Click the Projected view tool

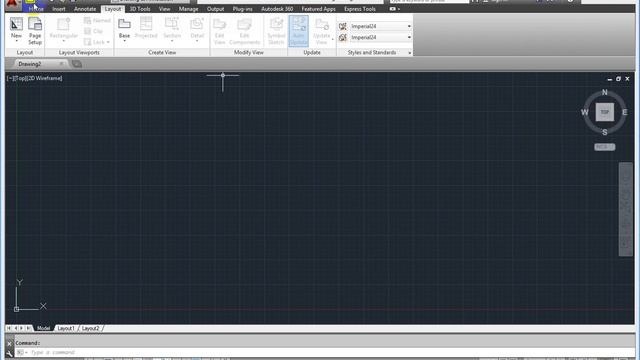click(x=146, y=28)
